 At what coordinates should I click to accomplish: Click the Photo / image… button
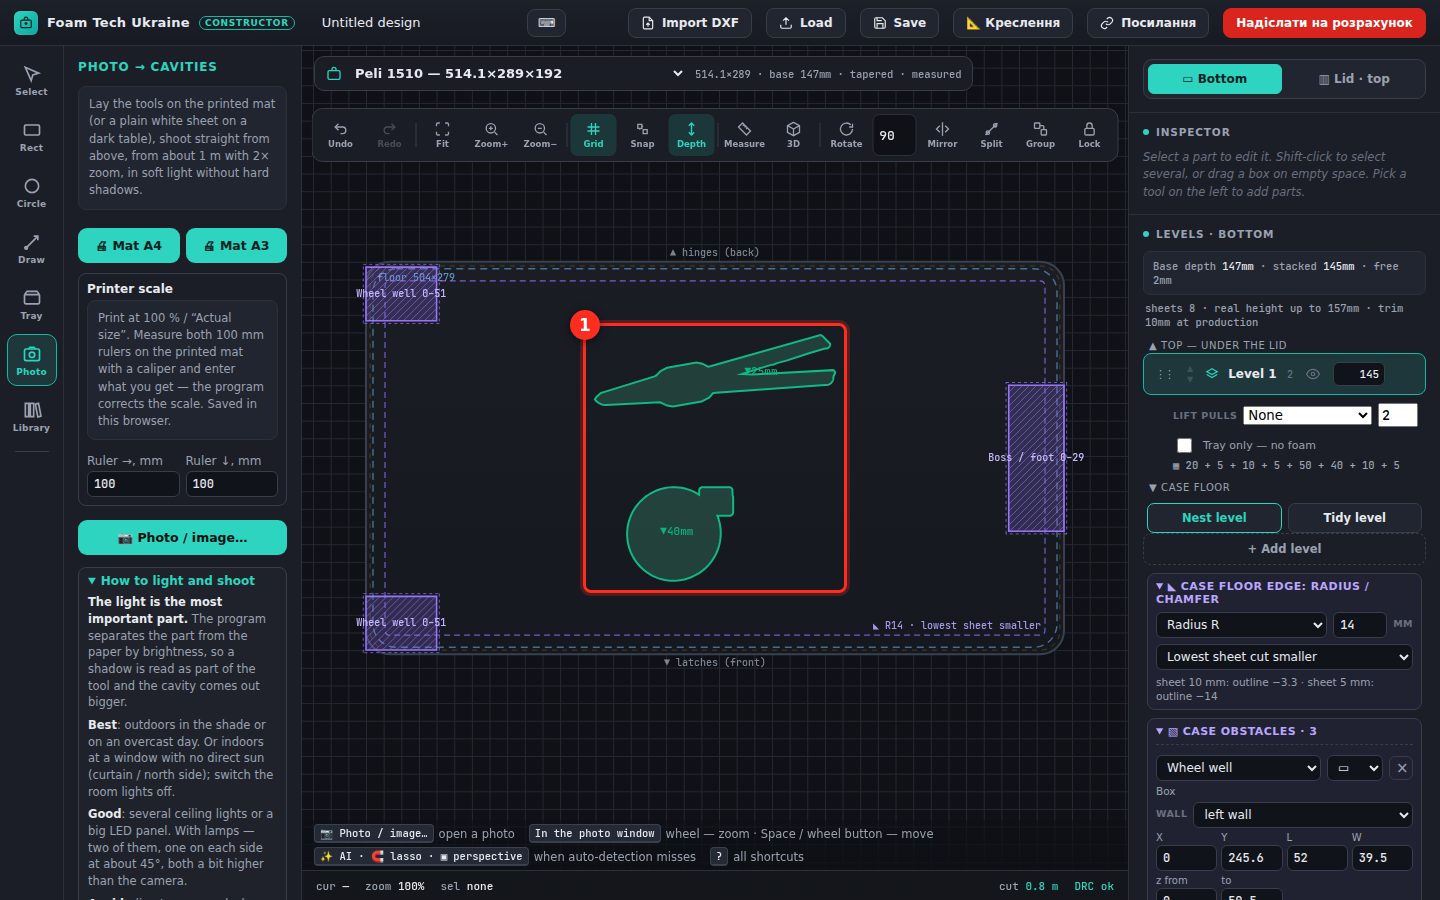tap(182, 537)
